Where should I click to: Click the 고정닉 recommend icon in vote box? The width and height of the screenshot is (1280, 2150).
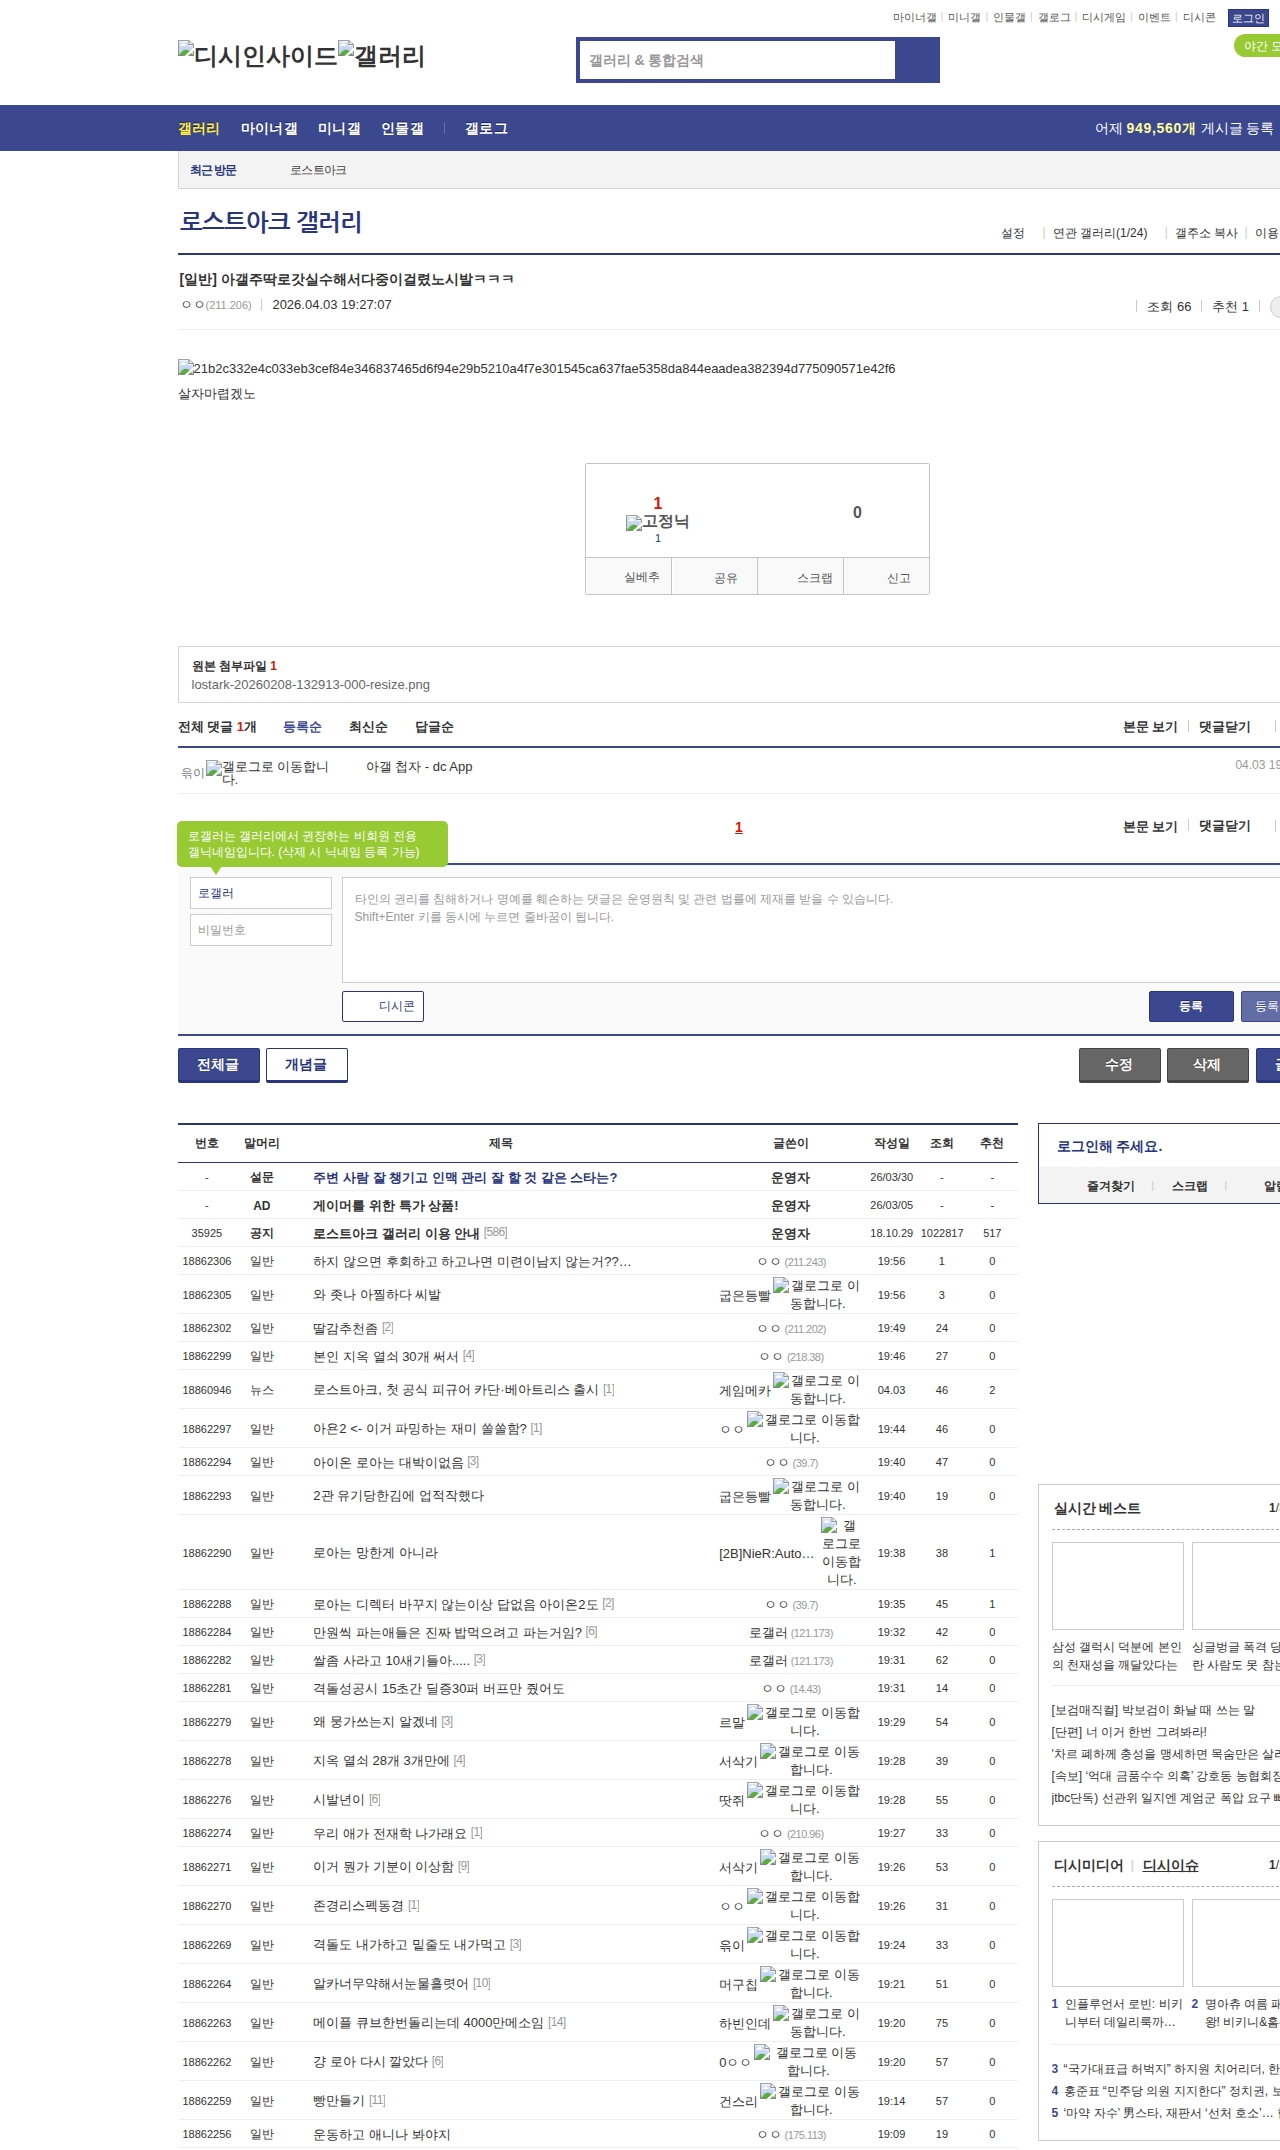[x=657, y=522]
